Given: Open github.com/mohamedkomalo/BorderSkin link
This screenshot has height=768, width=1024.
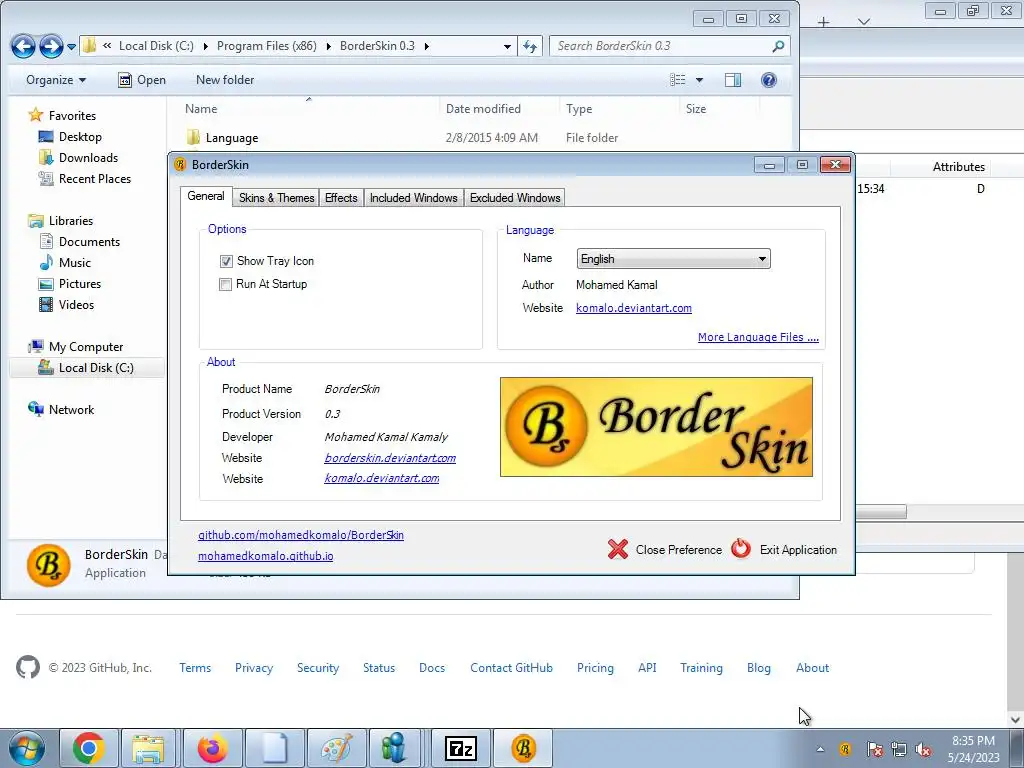Looking at the screenshot, I should point(300,535).
